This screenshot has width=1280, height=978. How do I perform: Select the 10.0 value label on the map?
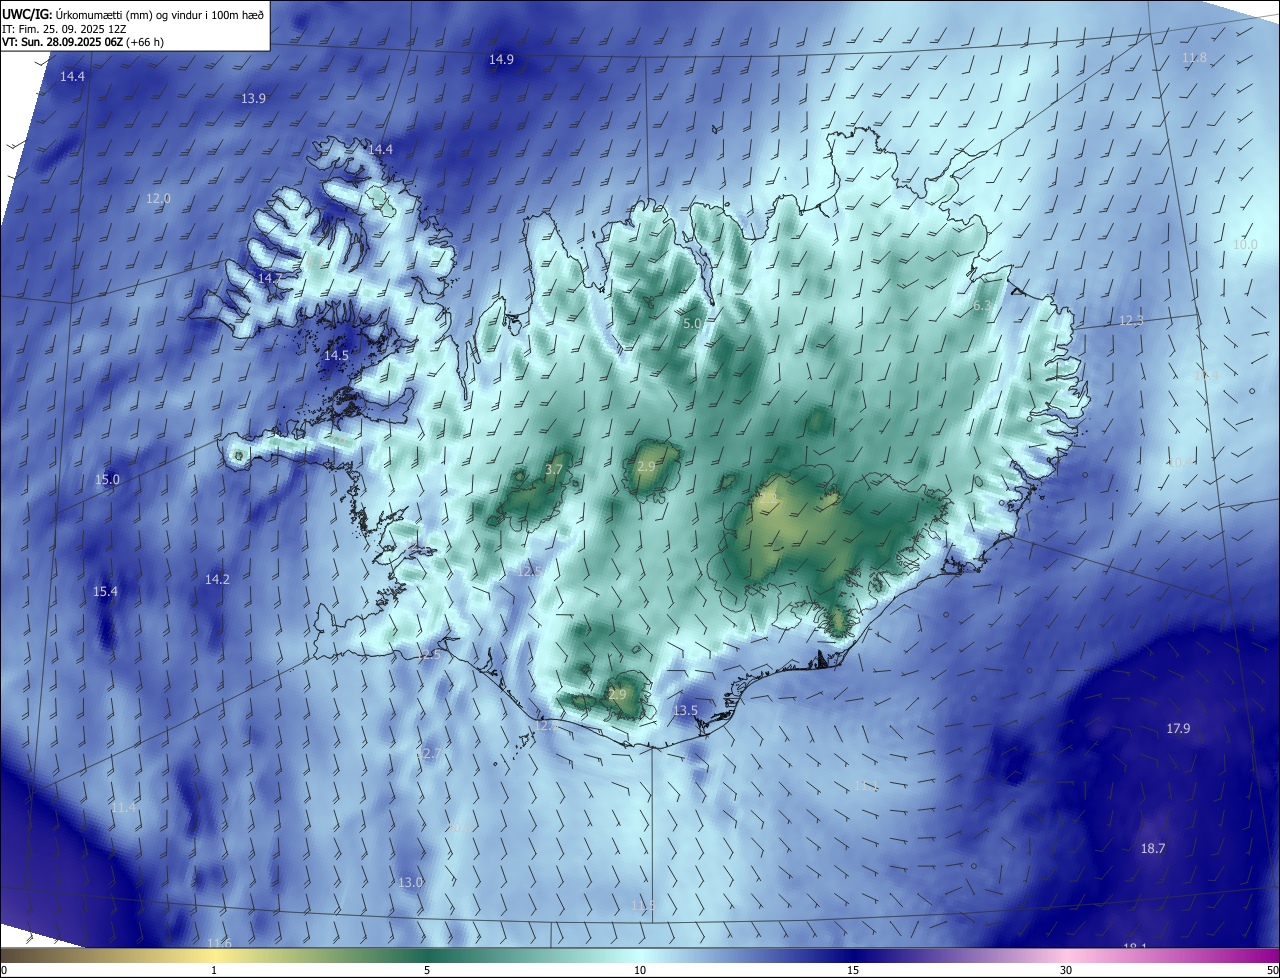tap(1245, 244)
